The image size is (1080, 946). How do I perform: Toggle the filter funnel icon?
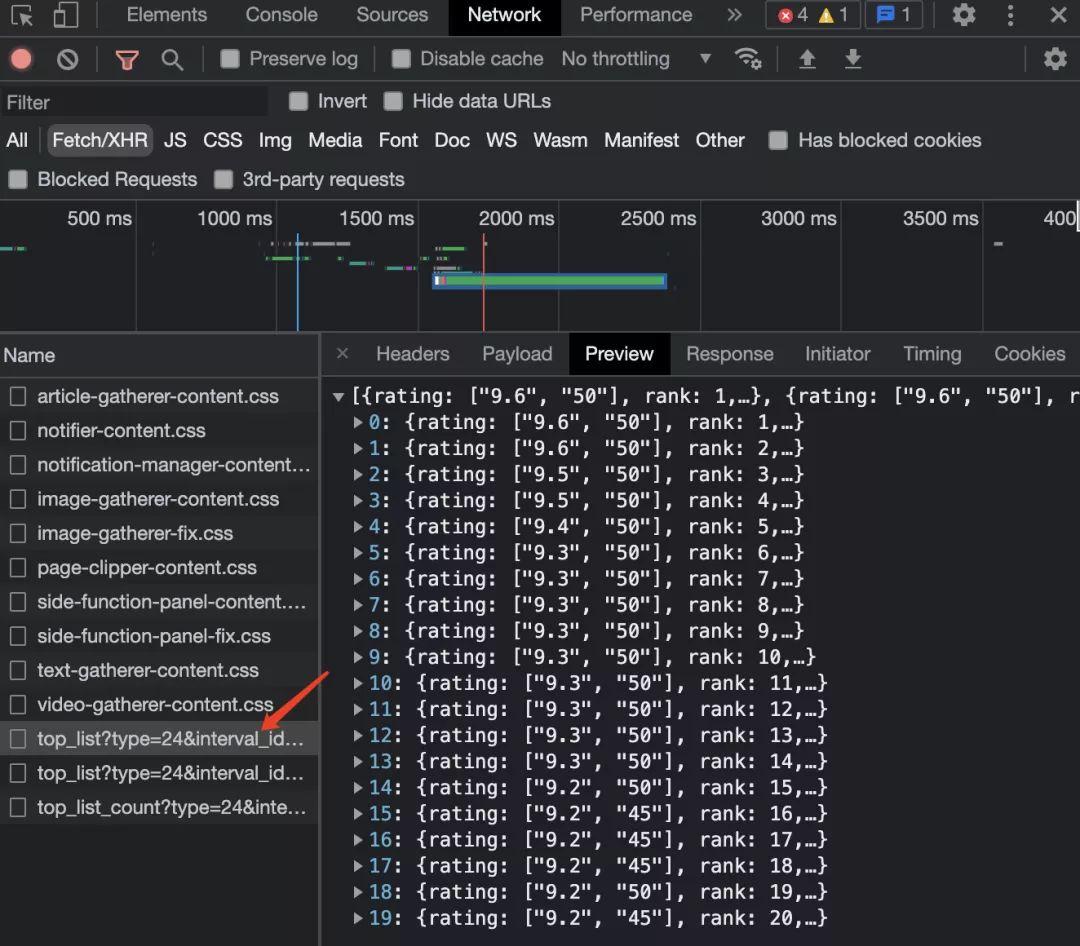tap(127, 60)
